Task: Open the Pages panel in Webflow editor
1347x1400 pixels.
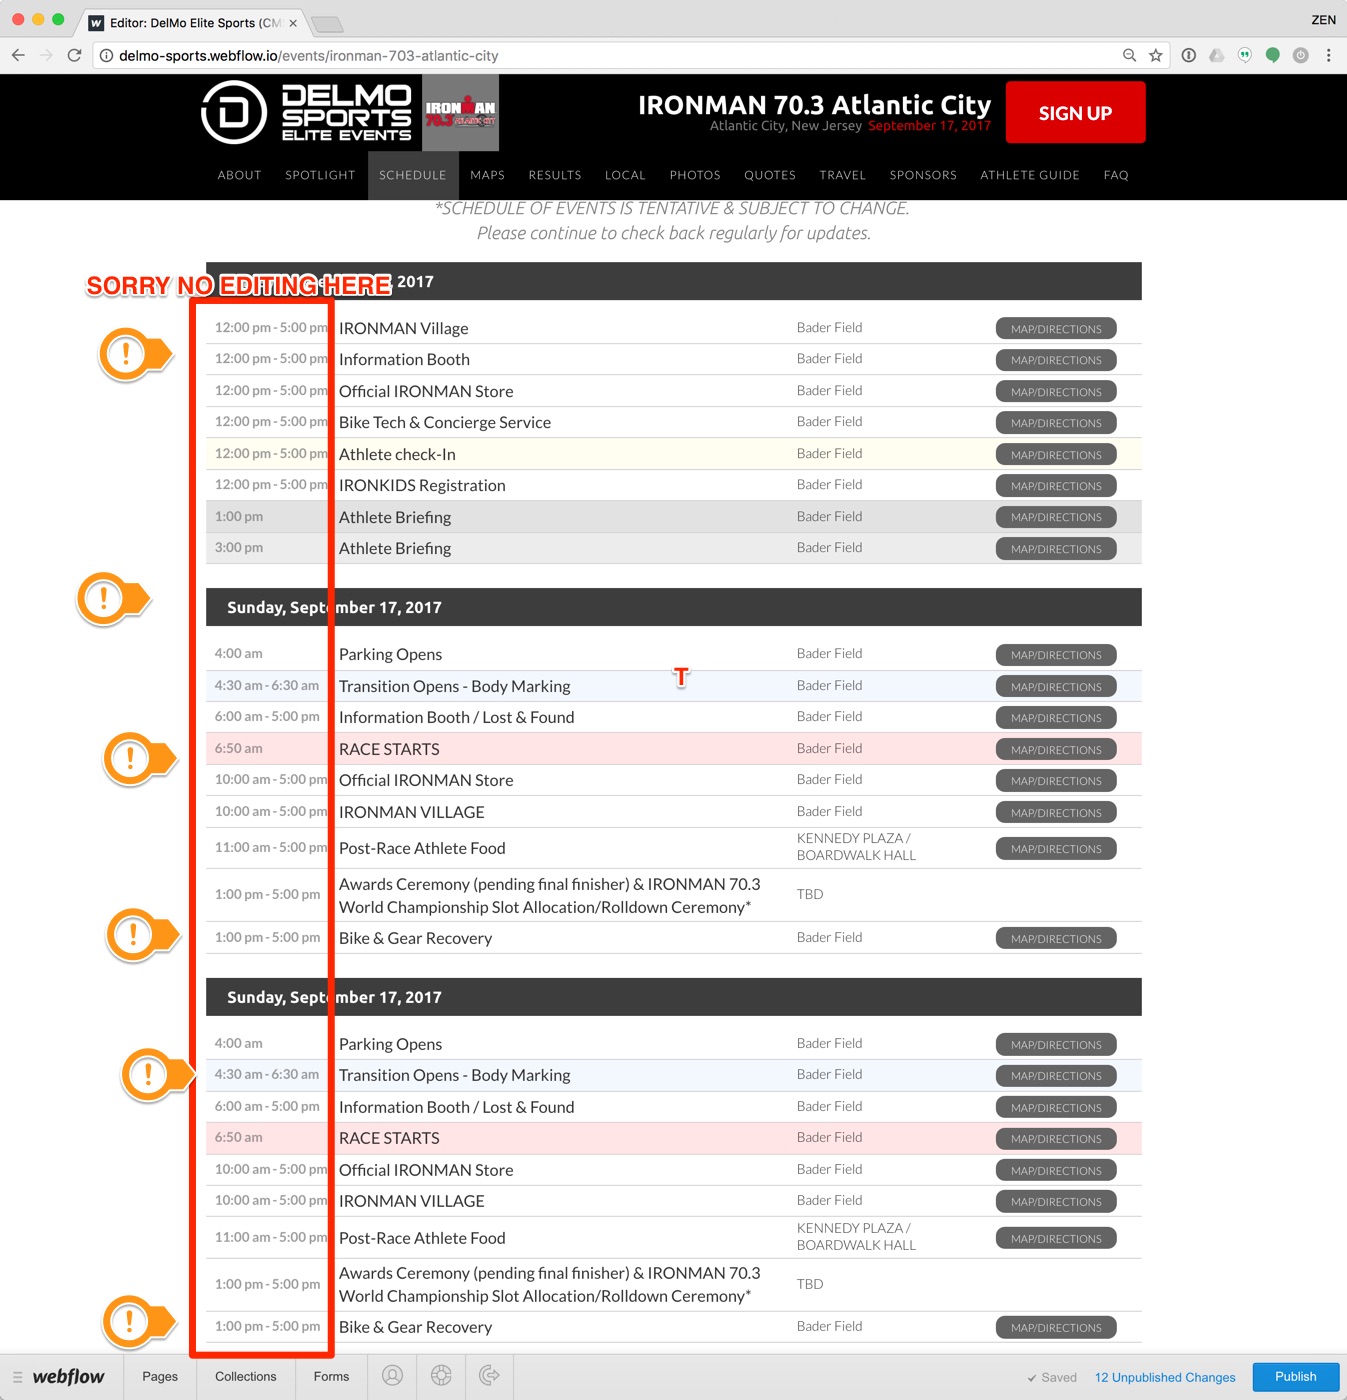Action: point(160,1376)
